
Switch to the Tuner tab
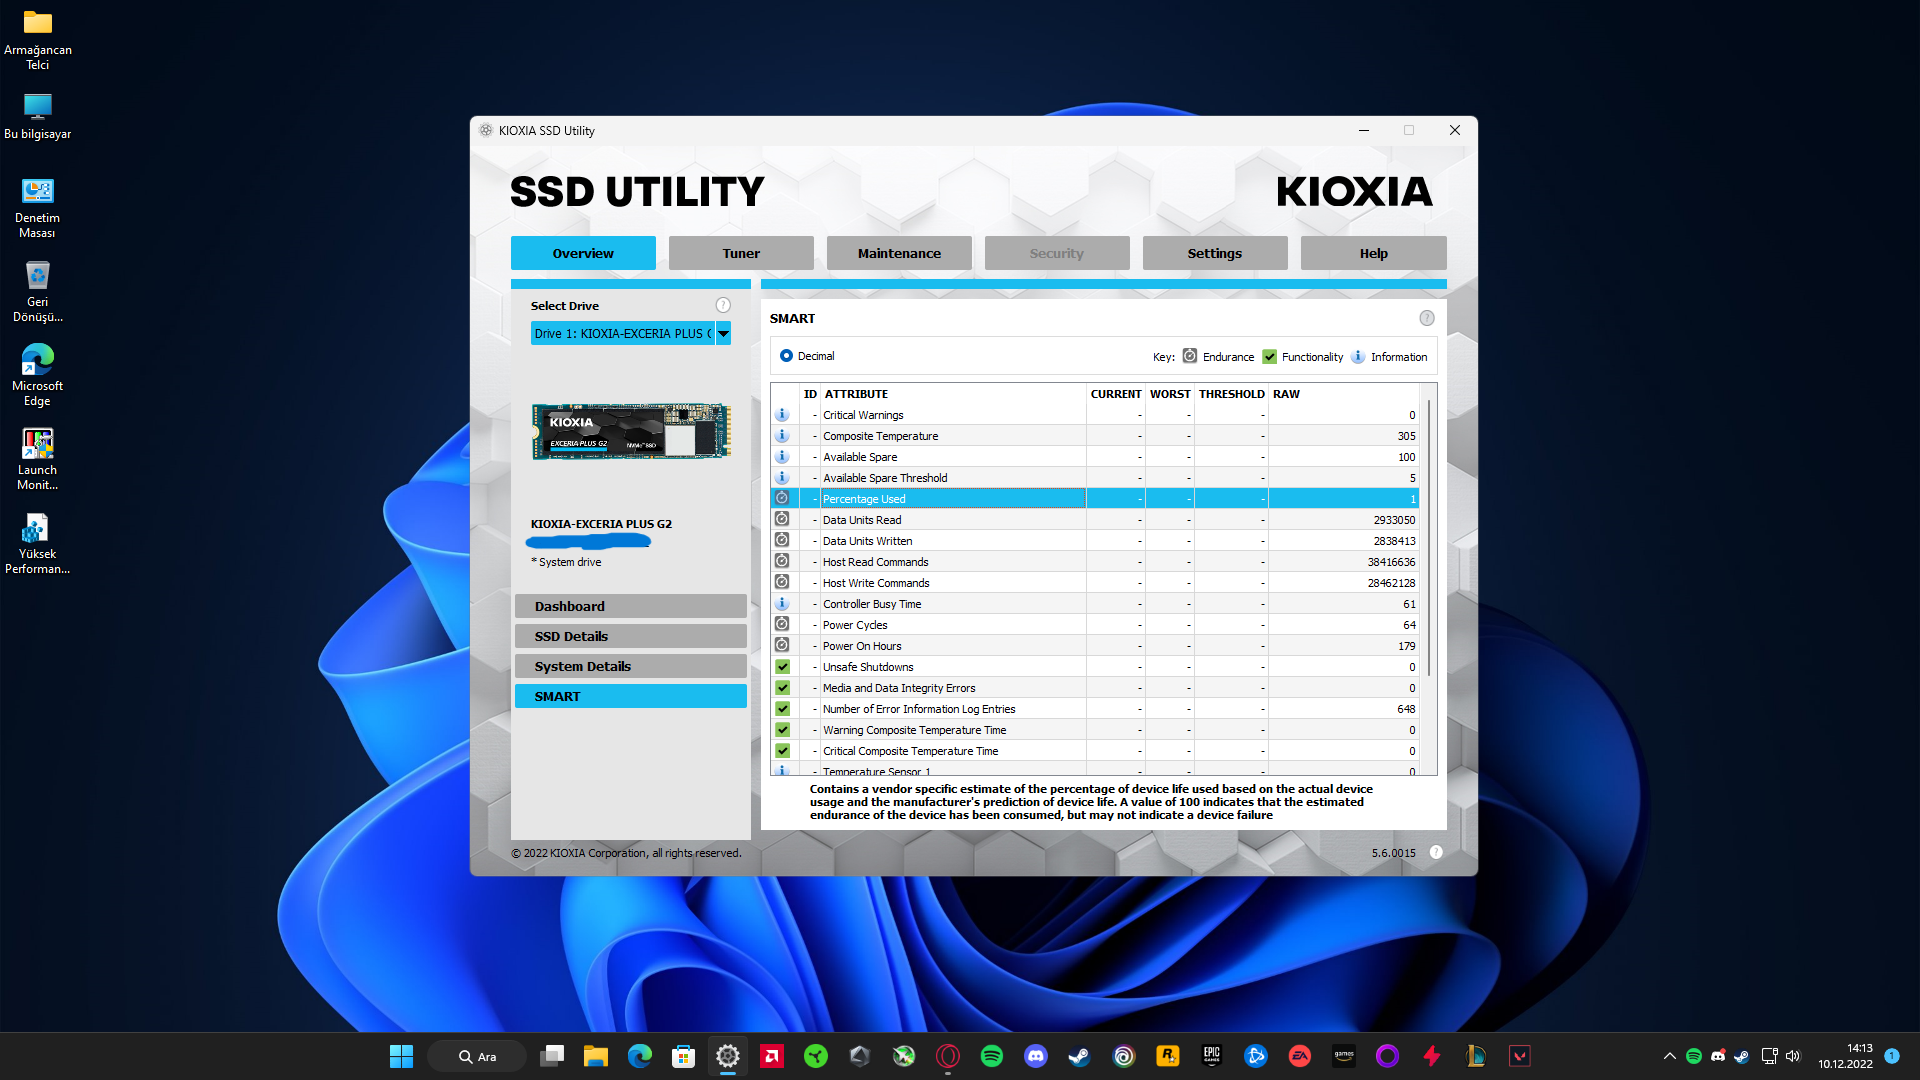point(741,253)
